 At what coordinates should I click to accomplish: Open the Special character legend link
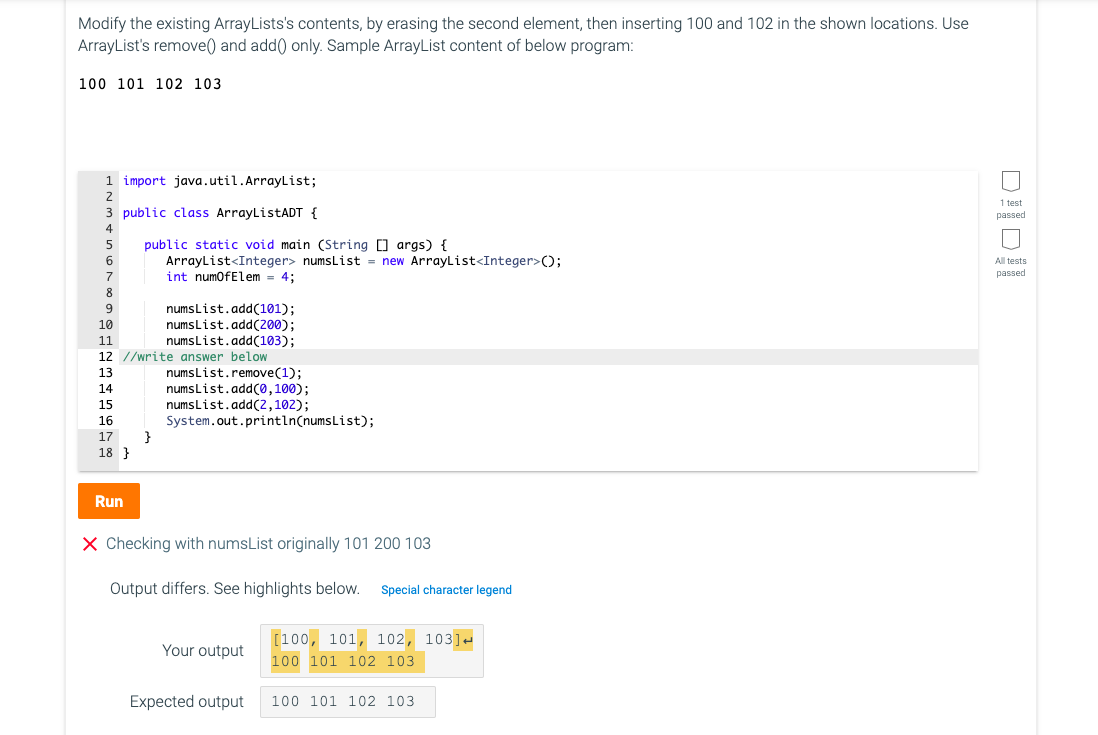click(x=446, y=589)
